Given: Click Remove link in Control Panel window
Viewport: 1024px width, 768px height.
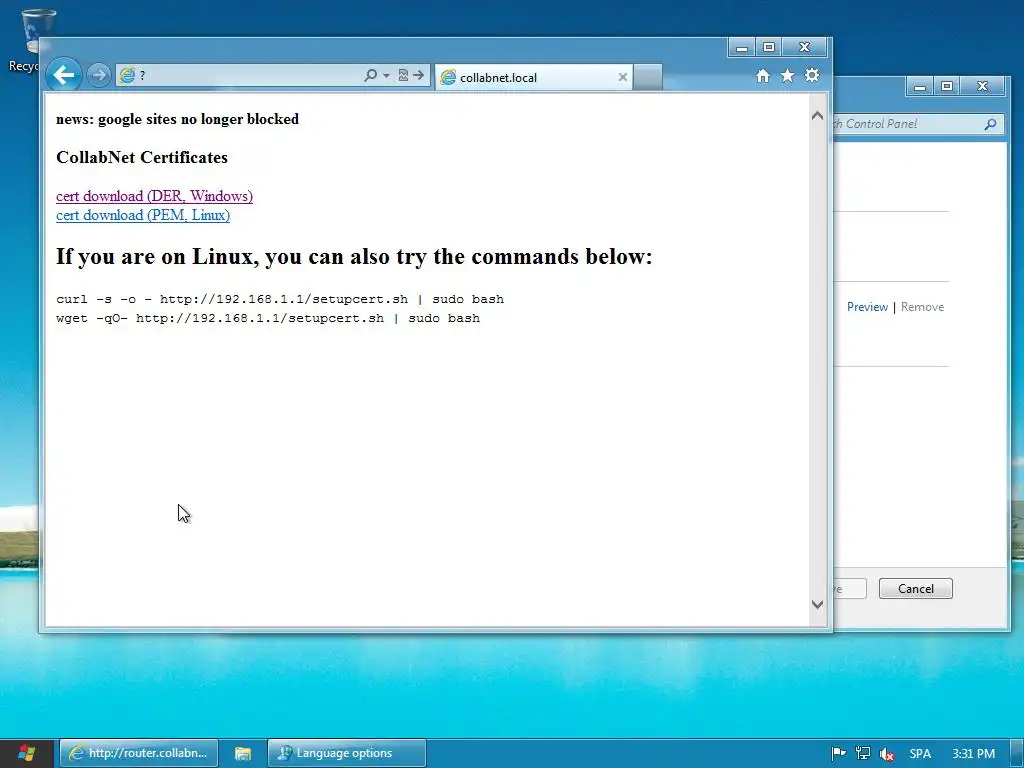Looking at the screenshot, I should point(922,307).
